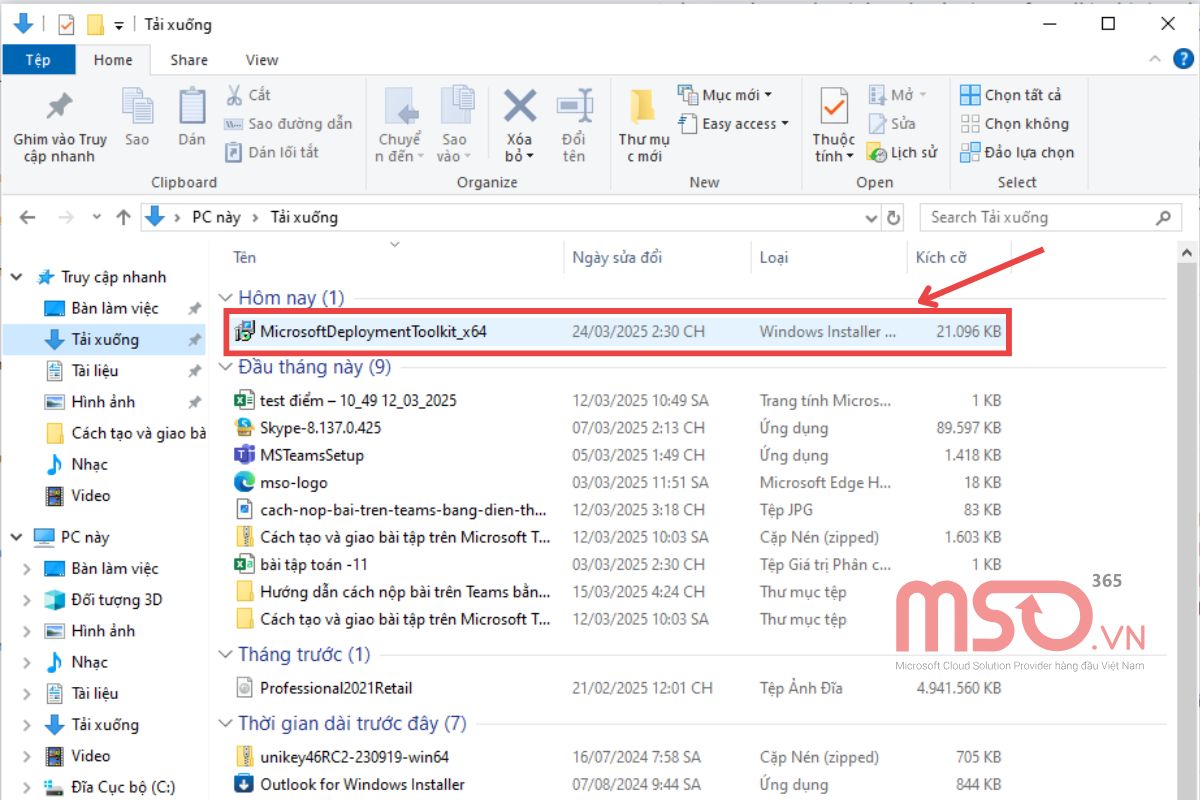Viewport: 1200px width, 800px height.
Task: Select the mso-logo Edge file icon
Action: click(x=244, y=482)
